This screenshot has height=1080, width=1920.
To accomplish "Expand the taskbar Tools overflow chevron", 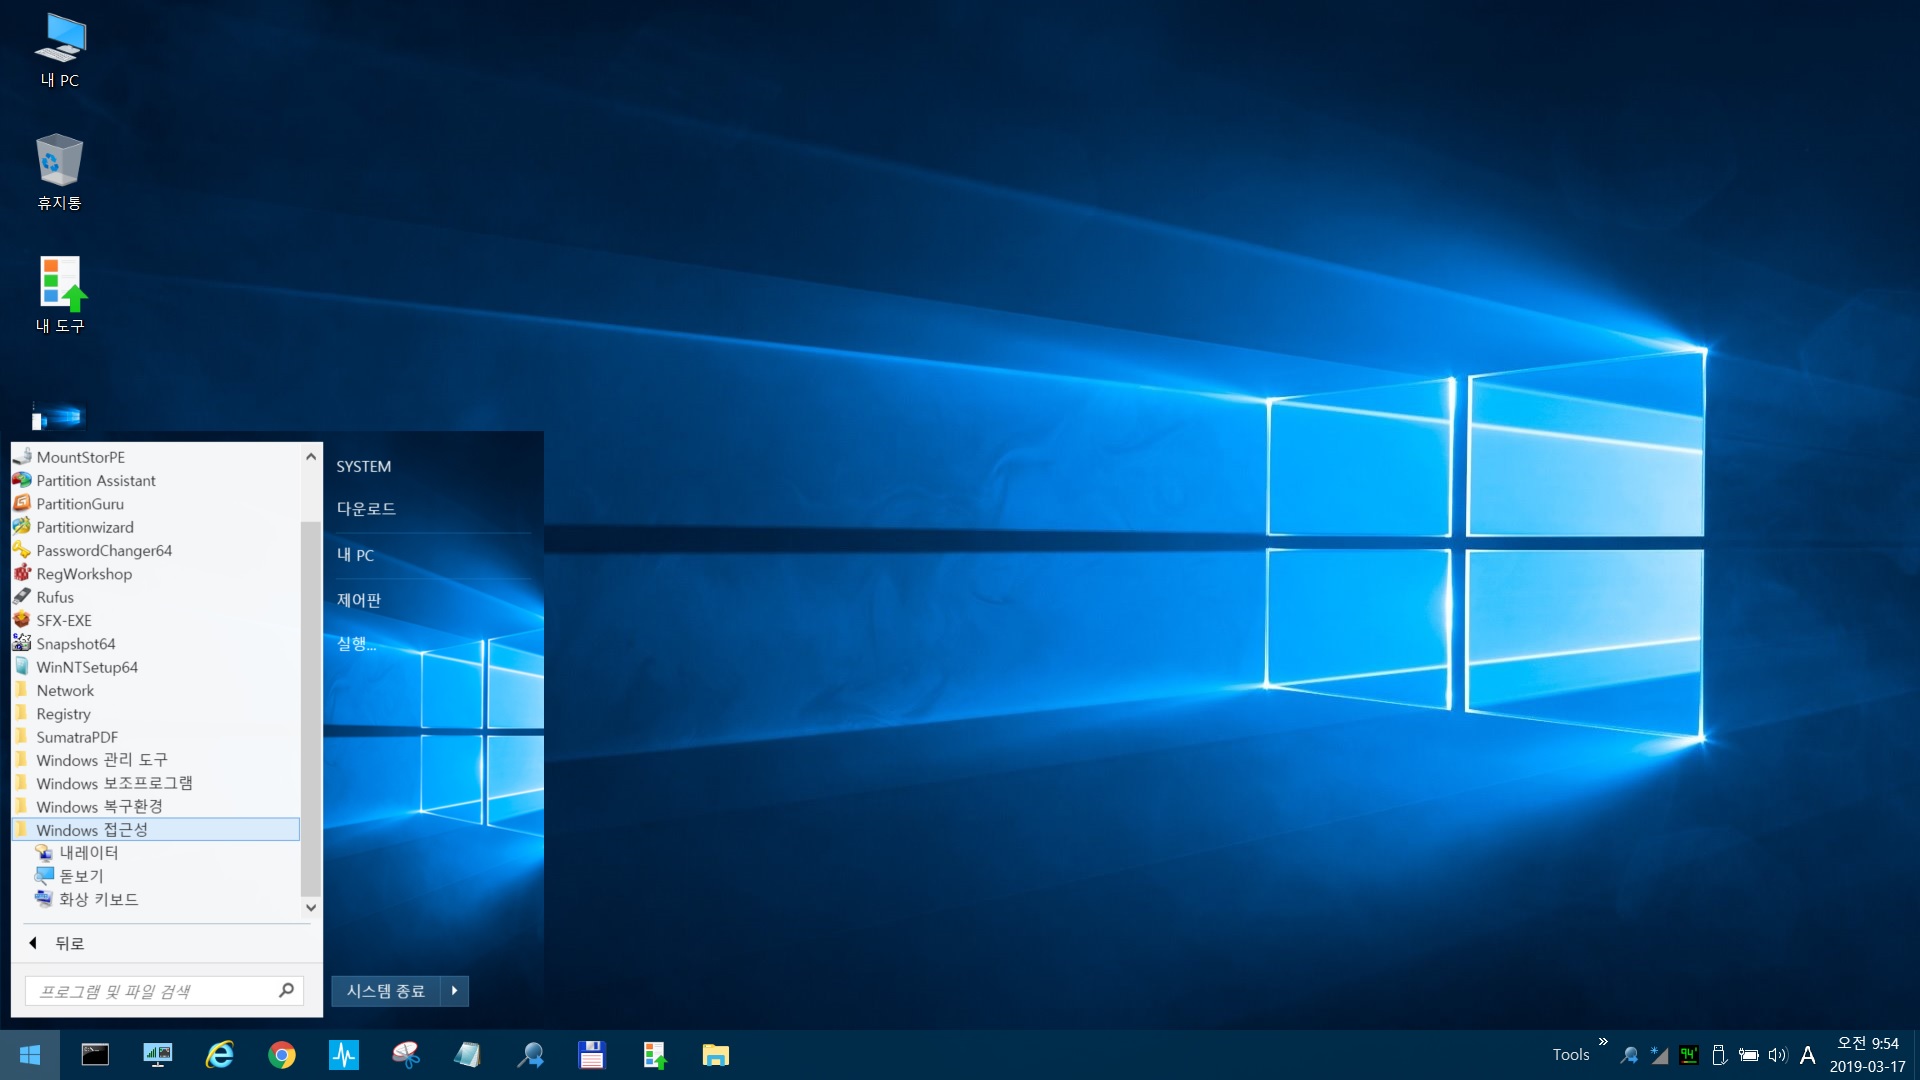I will pos(1603,1042).
